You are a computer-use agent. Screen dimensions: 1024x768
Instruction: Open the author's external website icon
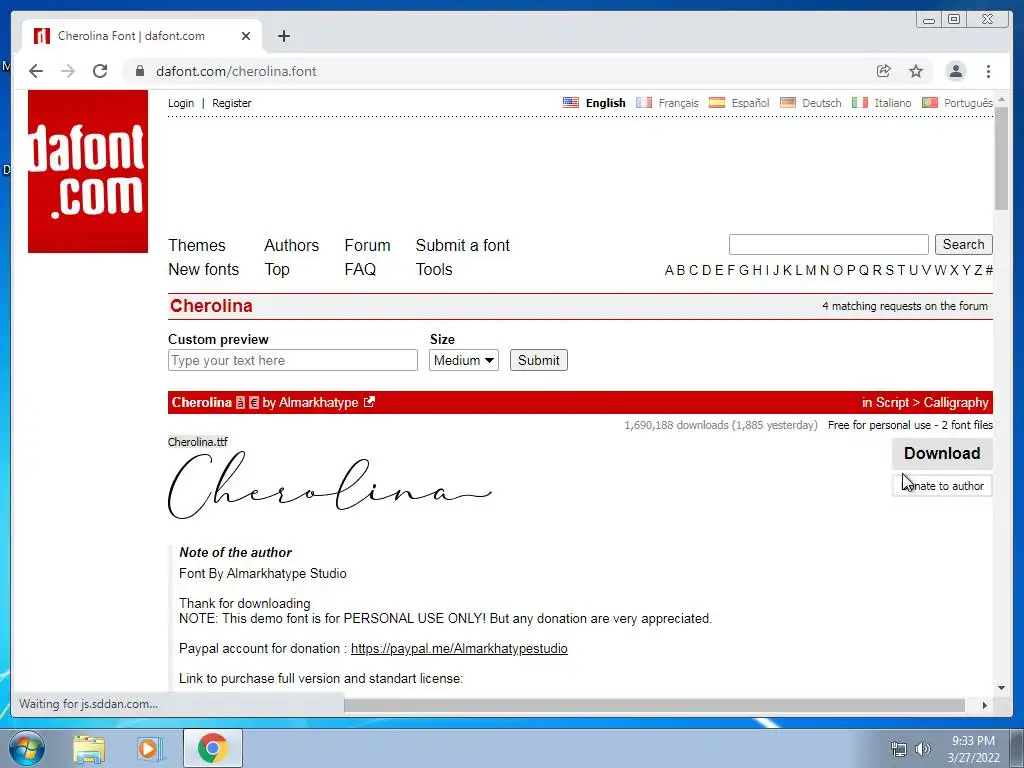tap(370, 402)
